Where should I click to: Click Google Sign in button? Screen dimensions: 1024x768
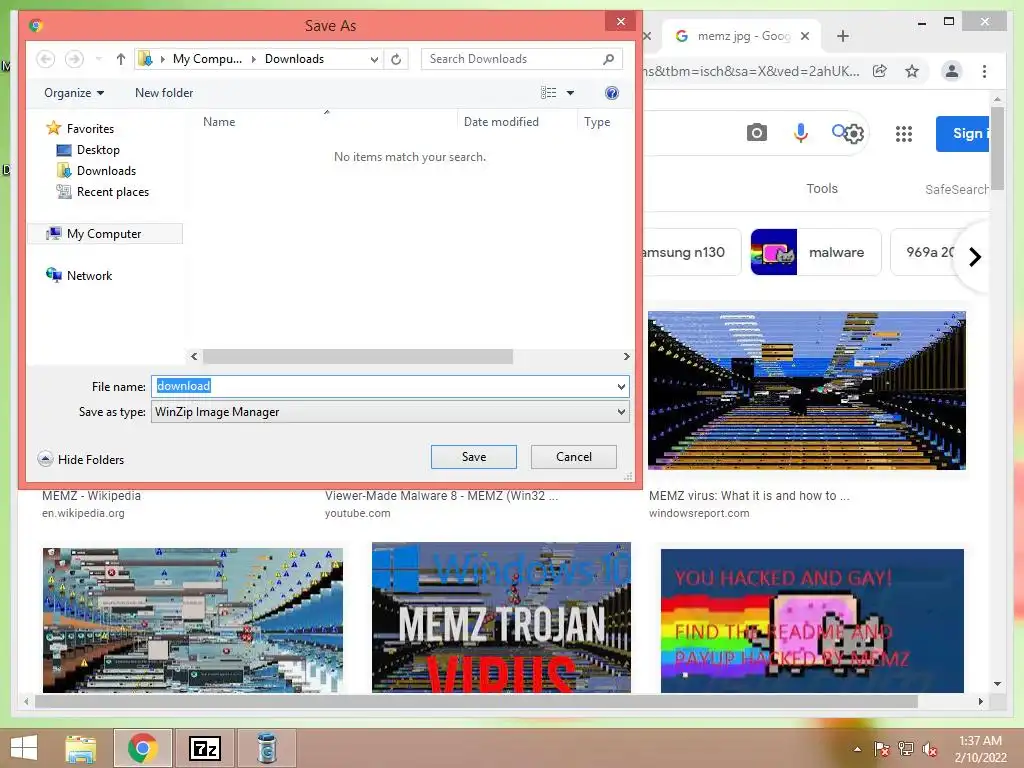pos(965,134)
